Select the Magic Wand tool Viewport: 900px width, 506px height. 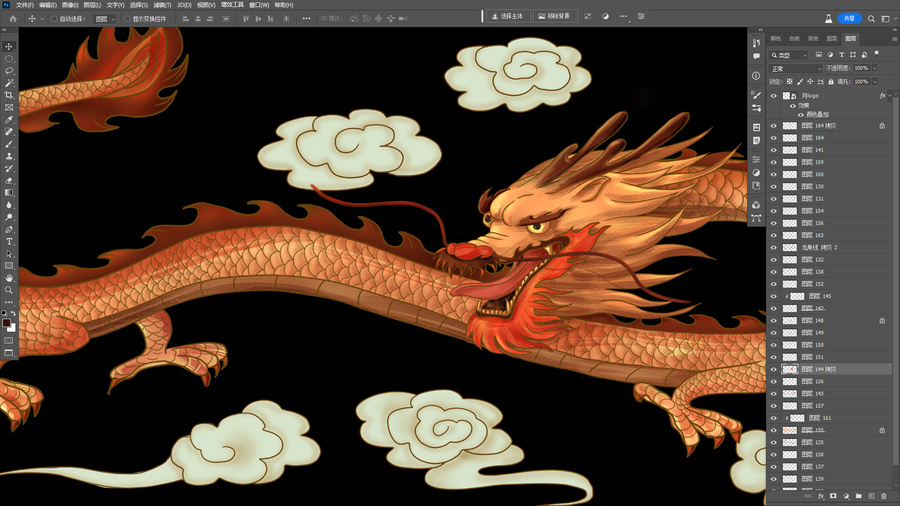point(9,83)
